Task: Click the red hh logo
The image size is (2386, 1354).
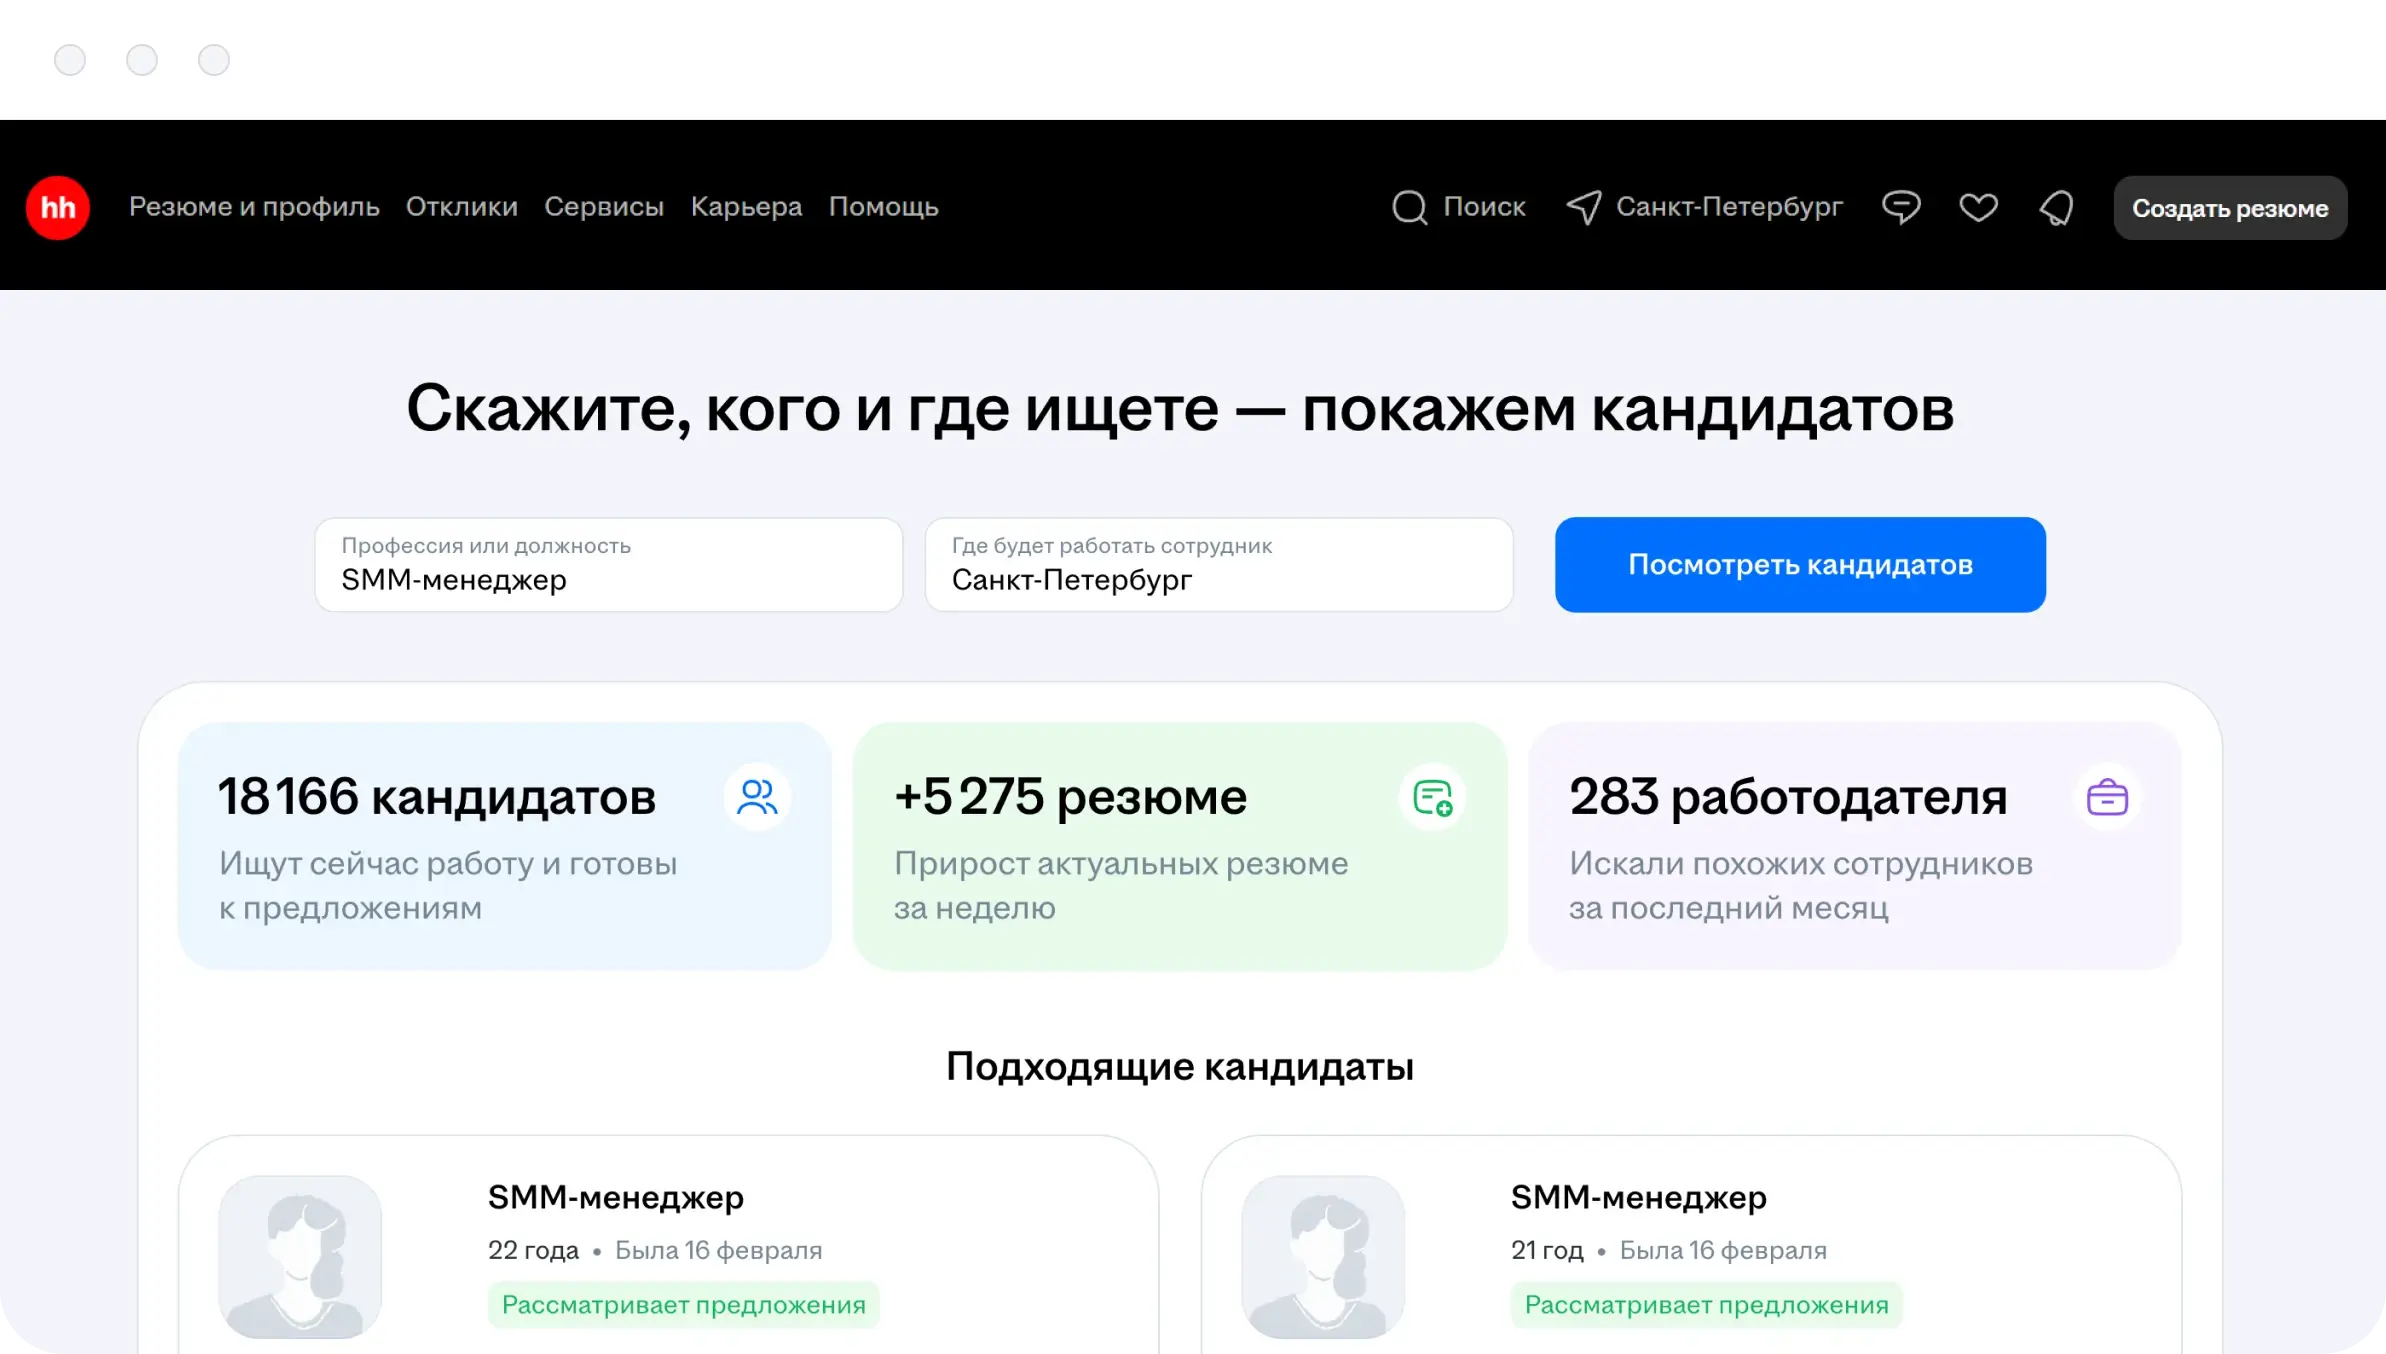Action: pos(58,208)
